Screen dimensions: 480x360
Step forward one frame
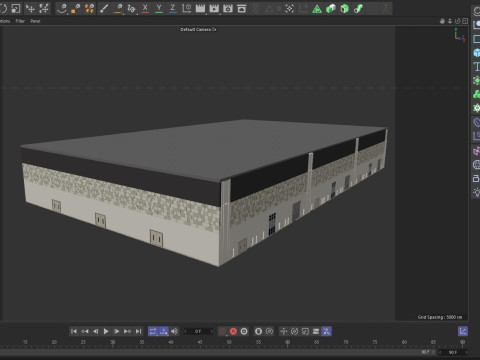pos(117,331)
